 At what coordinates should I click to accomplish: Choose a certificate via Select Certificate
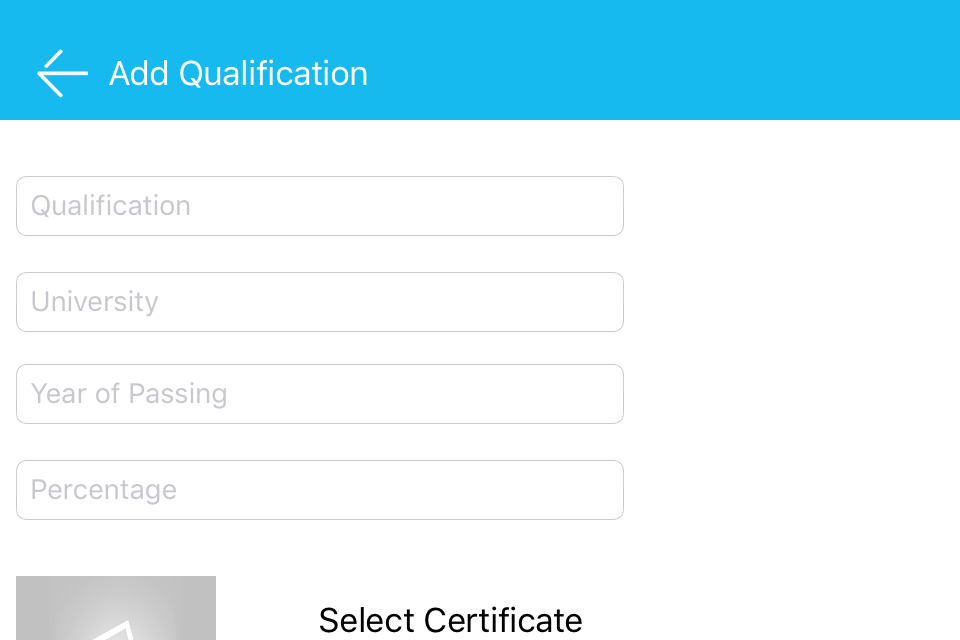tap(450, 620)
